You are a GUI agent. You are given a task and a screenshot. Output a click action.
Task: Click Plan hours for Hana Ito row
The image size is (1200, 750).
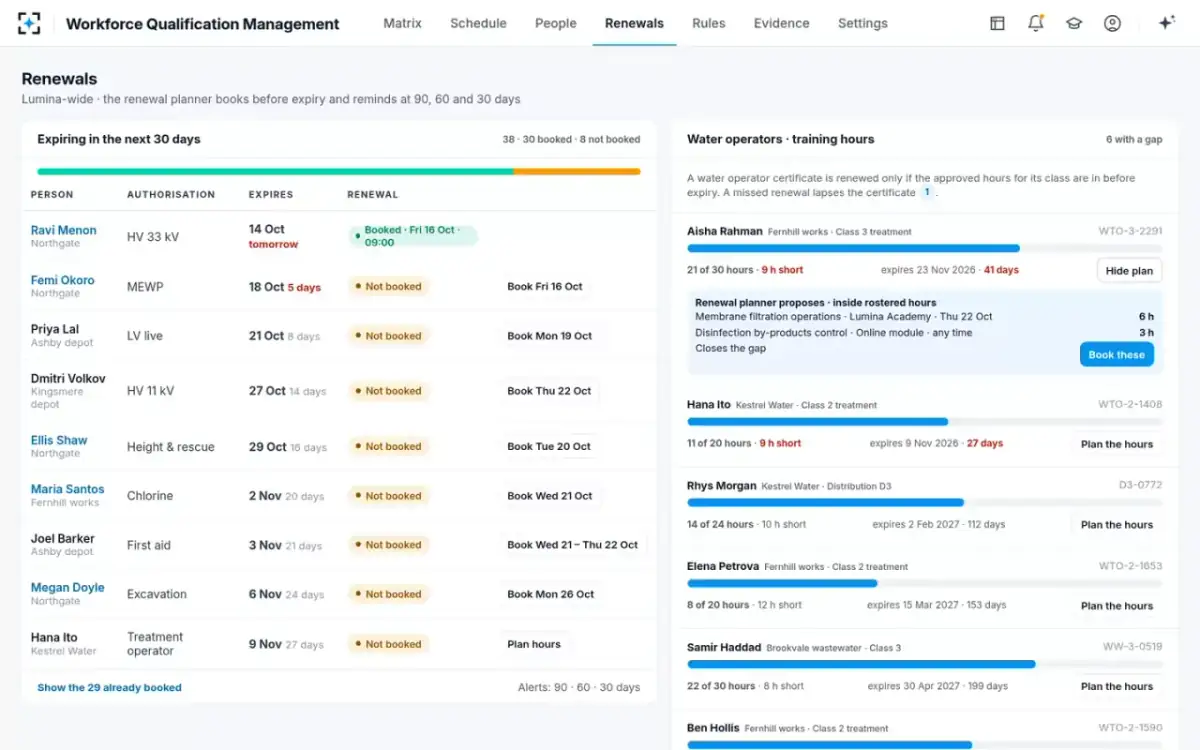(534, 644)
